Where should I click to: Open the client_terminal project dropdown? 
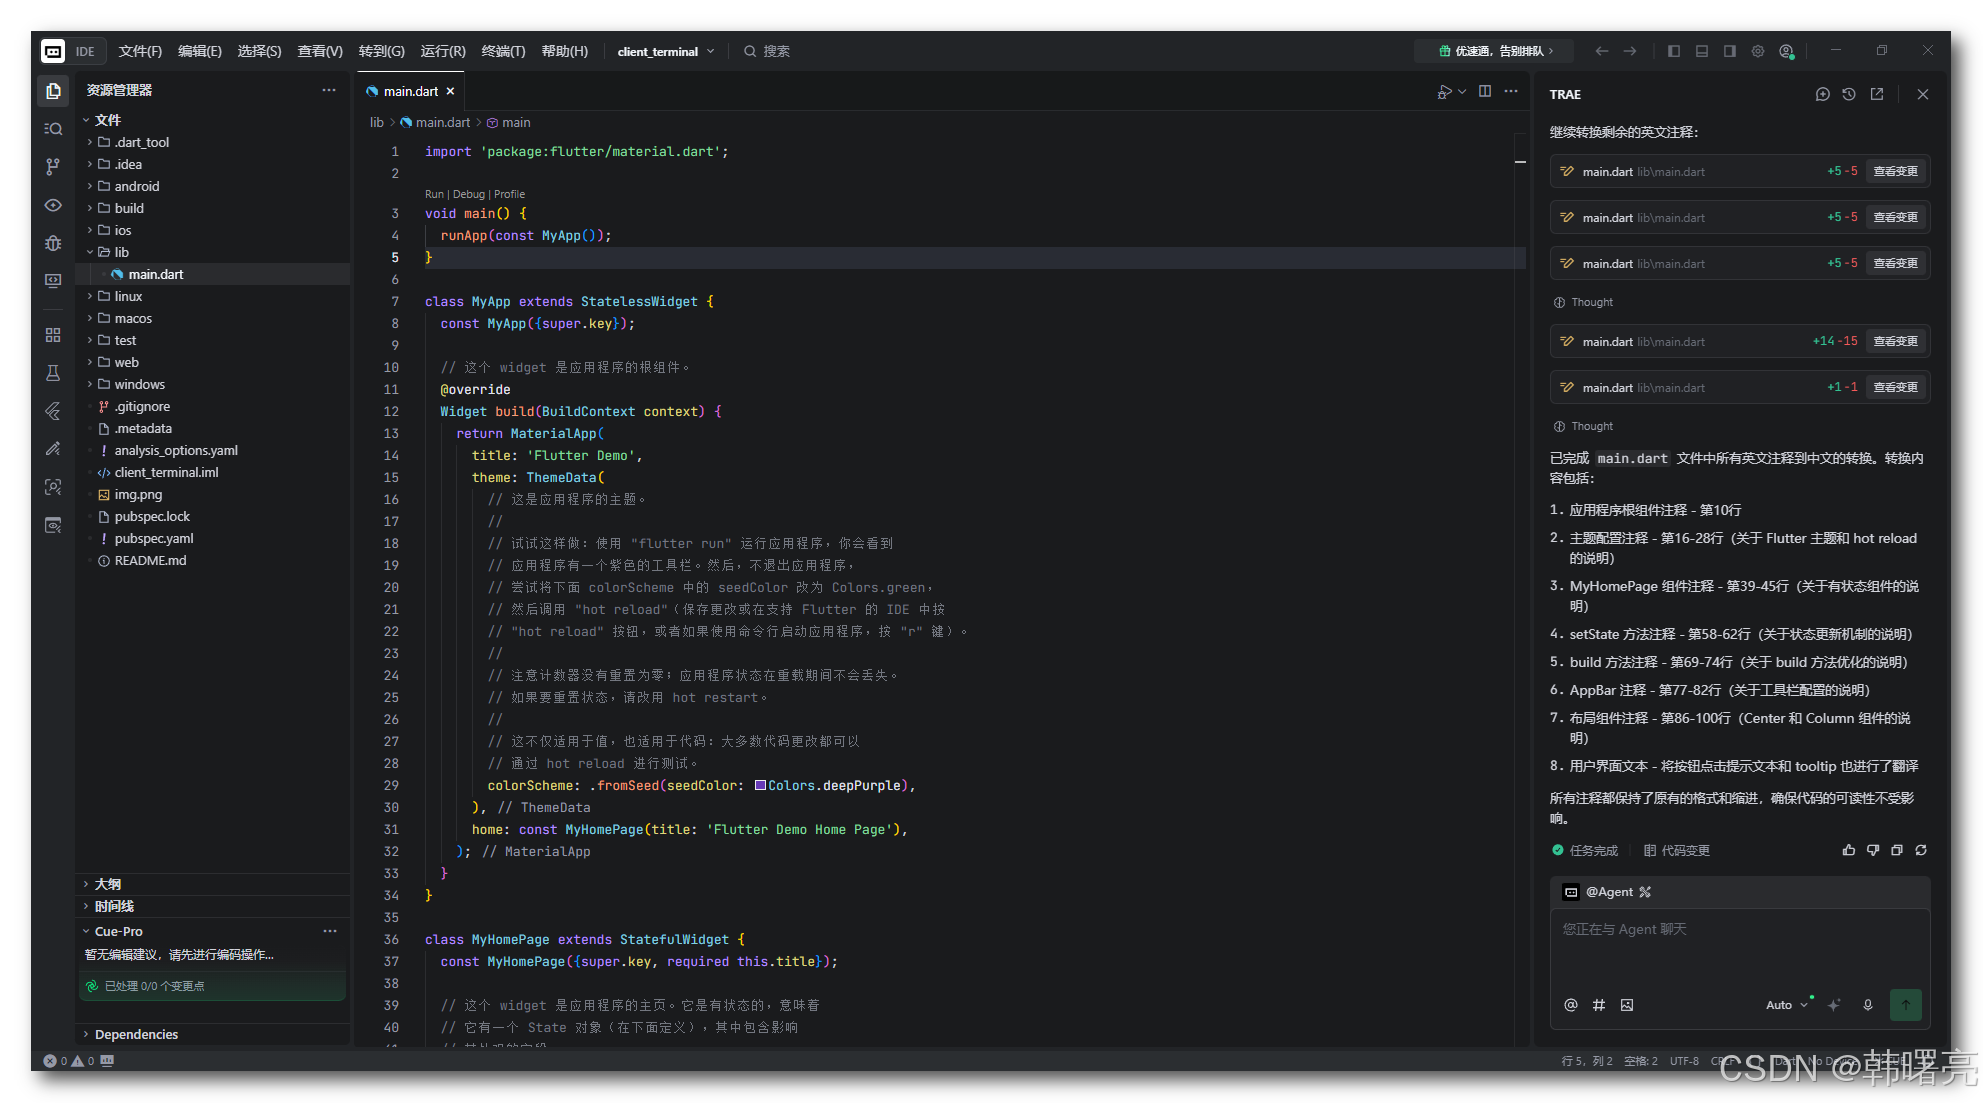coord(666,51)
